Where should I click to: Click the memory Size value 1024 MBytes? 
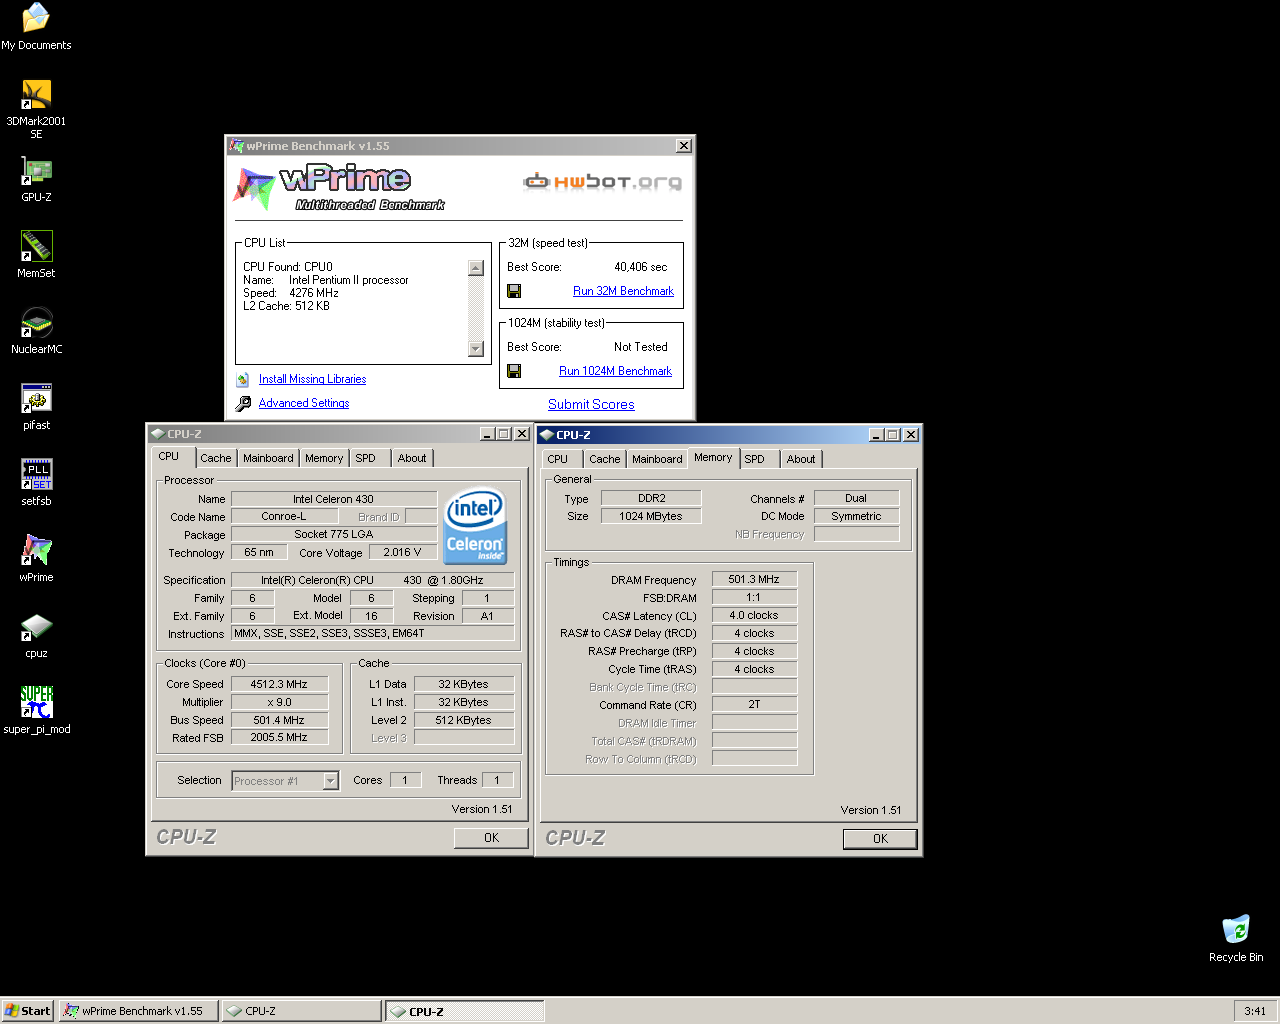point(650,516)
